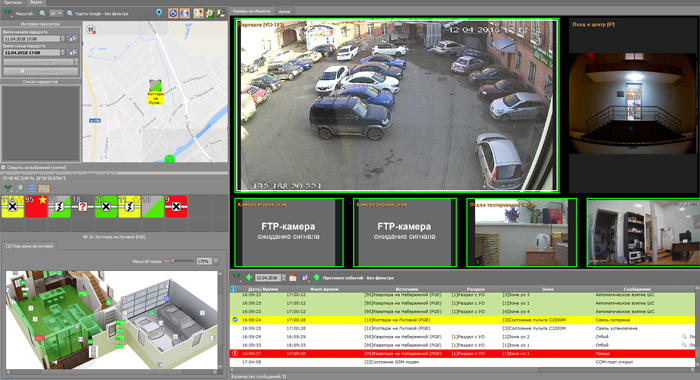700x380 pixels.
Task: Expand the plan scale percentage dropdown
Action: (216, 261)
